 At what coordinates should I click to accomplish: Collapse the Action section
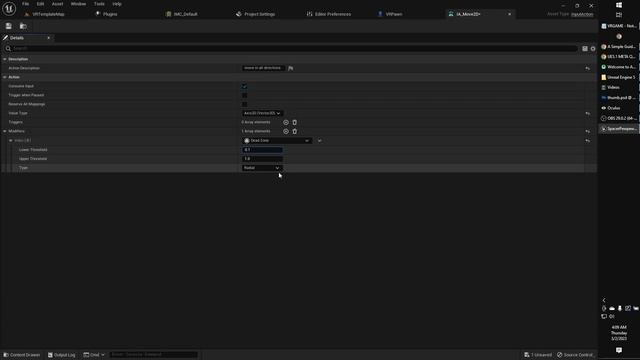coord(4,77)
